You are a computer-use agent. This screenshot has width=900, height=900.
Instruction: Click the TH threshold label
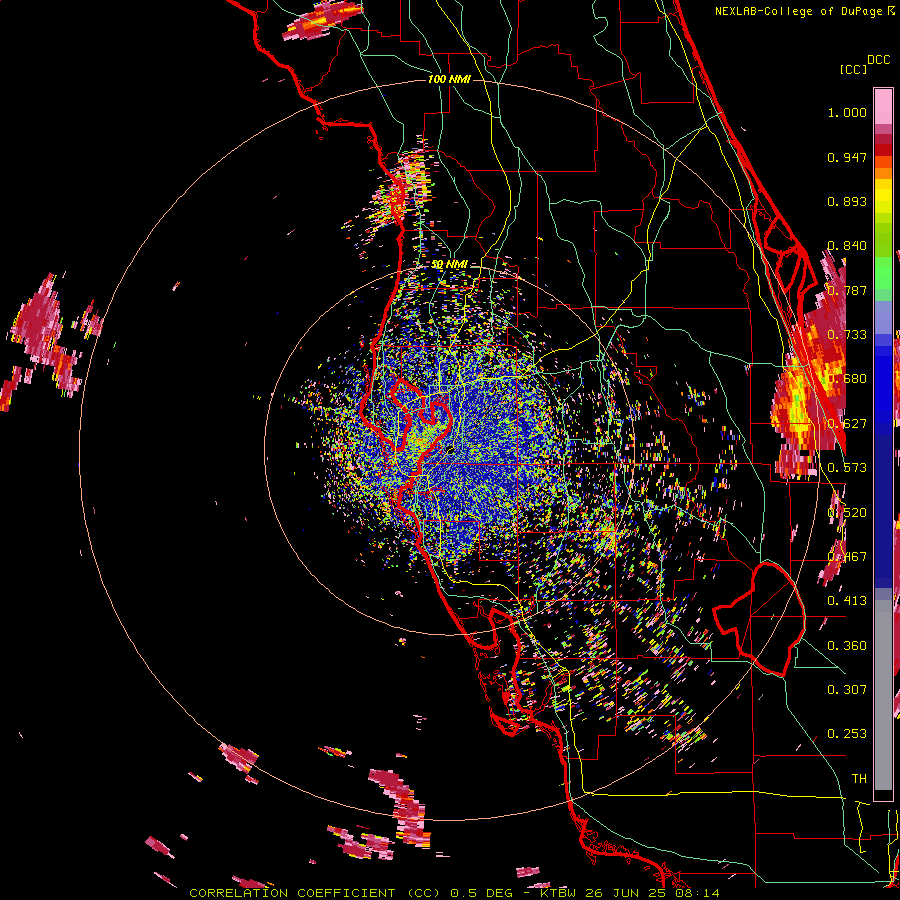[859, 778]
